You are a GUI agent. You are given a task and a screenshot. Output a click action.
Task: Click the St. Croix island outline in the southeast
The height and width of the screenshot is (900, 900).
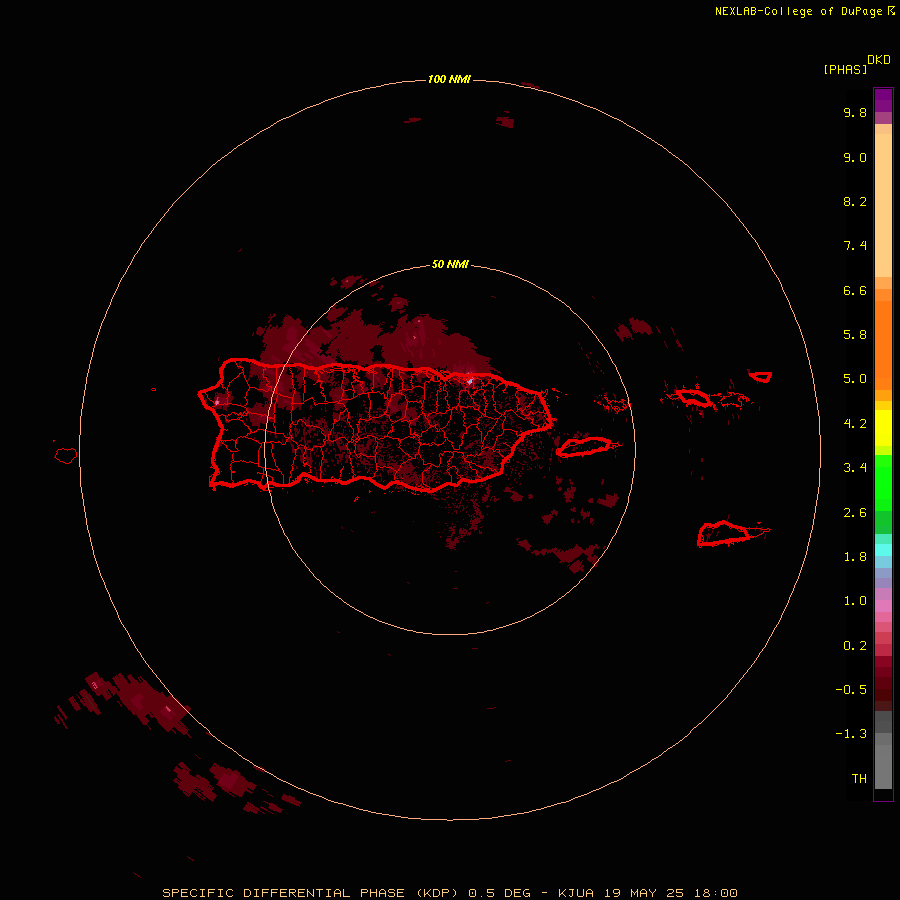(724, 533)
